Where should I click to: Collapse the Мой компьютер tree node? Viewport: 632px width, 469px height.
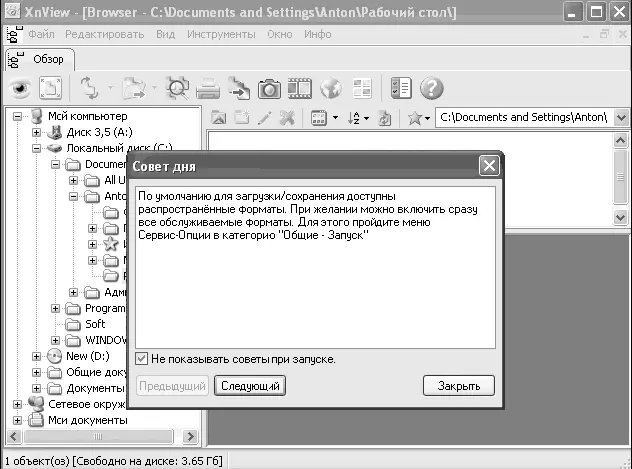tap(17, 116)
